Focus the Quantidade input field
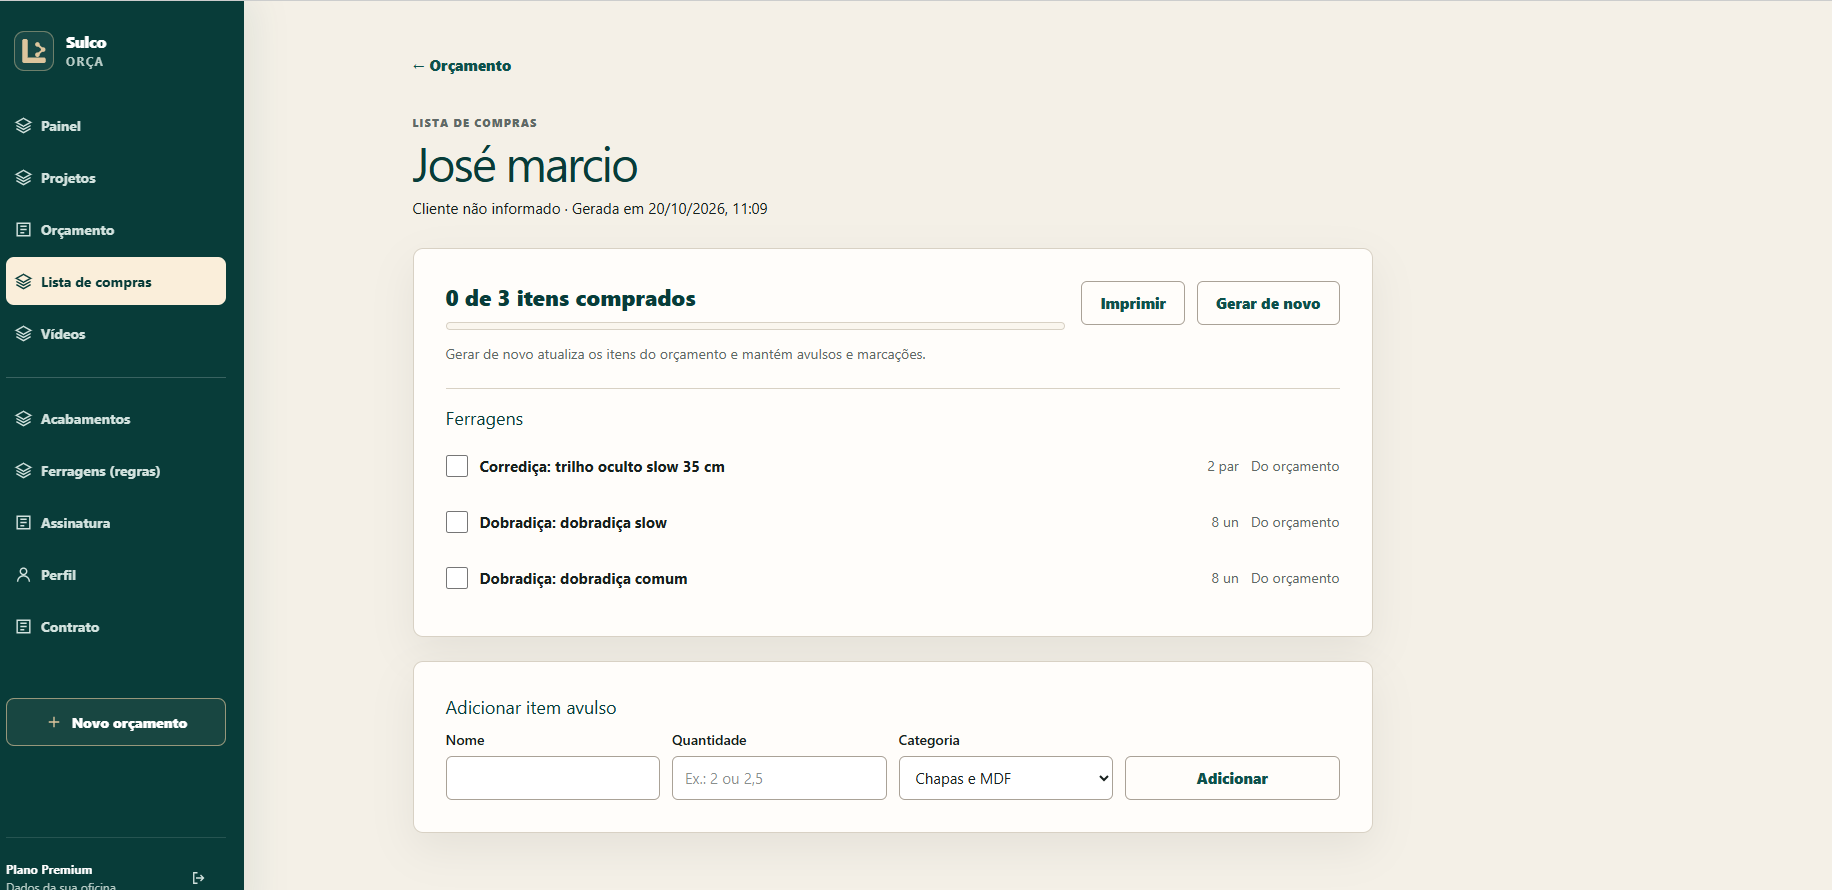The height and width of the screenshot is (890, 1832). point(779,778)
